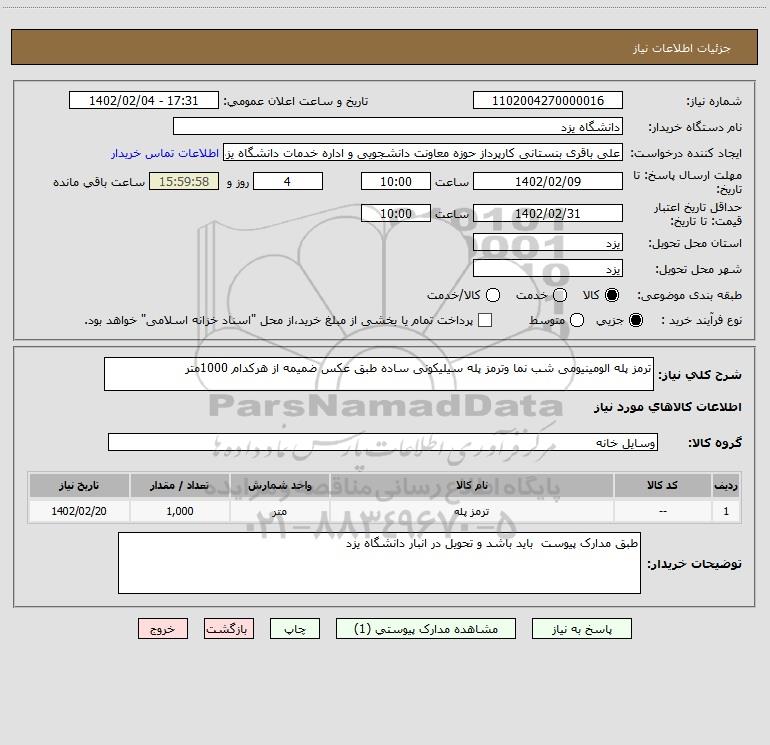Click the خروج exit button
Viewport: 770px width, 745px height.
pyautogui.click(x=163, y=629)
